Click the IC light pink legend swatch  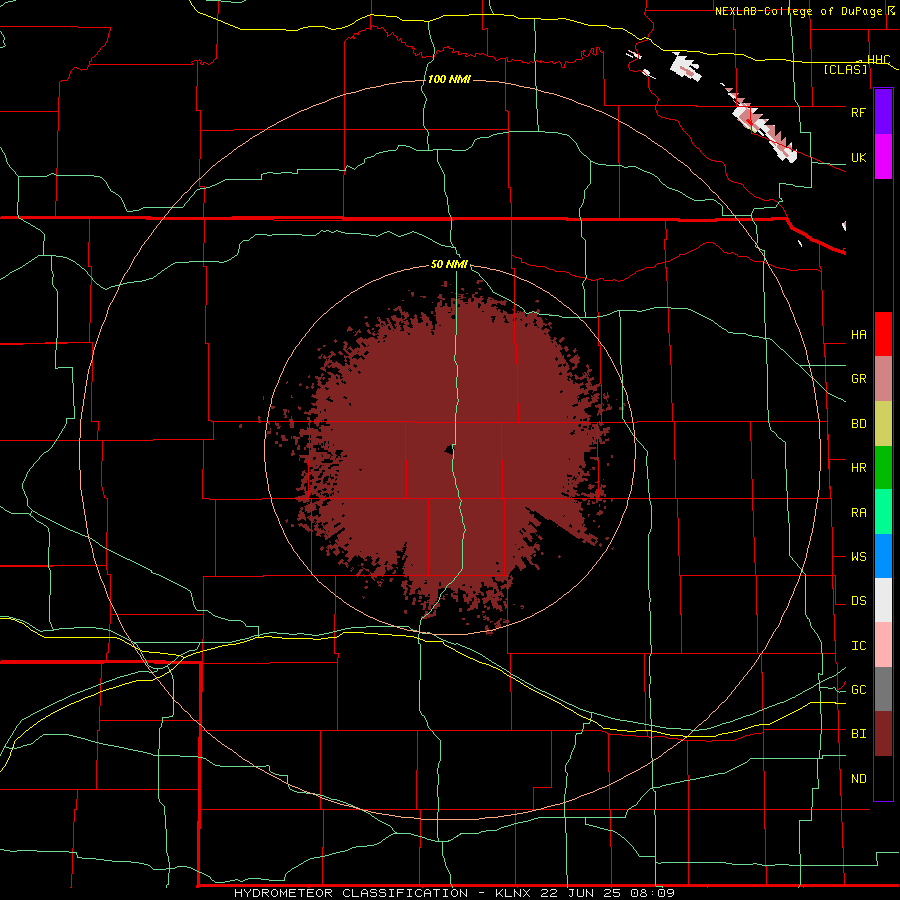pyautogui.click(x=883, y=645)
